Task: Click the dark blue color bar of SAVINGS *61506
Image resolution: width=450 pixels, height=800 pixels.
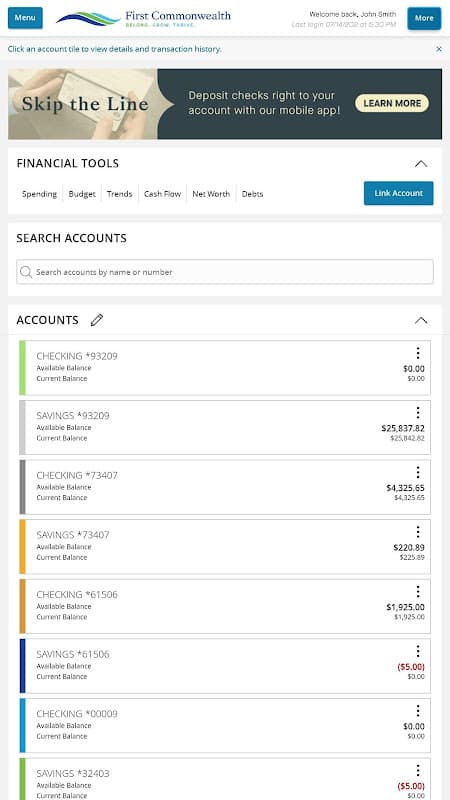Action: (x=22, y=666)
